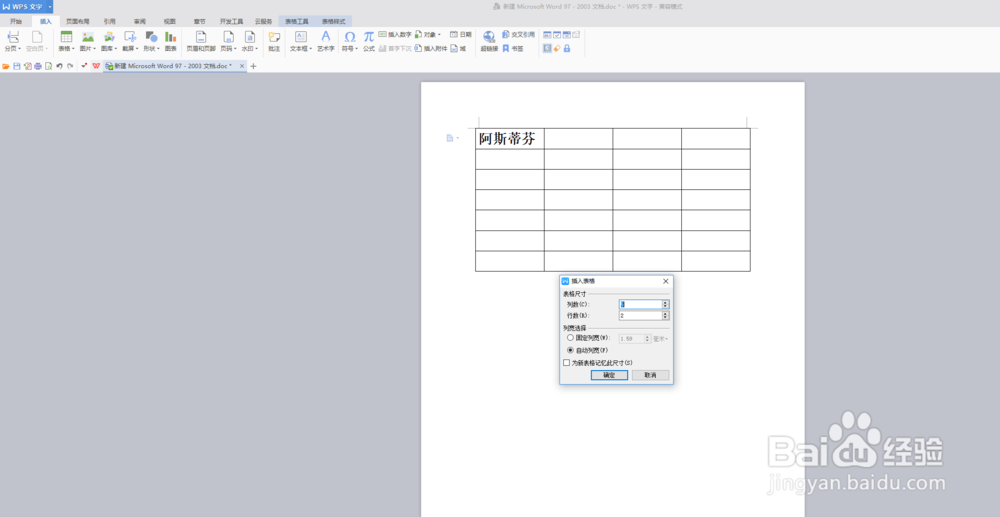Switch to the 视图 tab
1000x517 pixels.
tap(170, 22)
